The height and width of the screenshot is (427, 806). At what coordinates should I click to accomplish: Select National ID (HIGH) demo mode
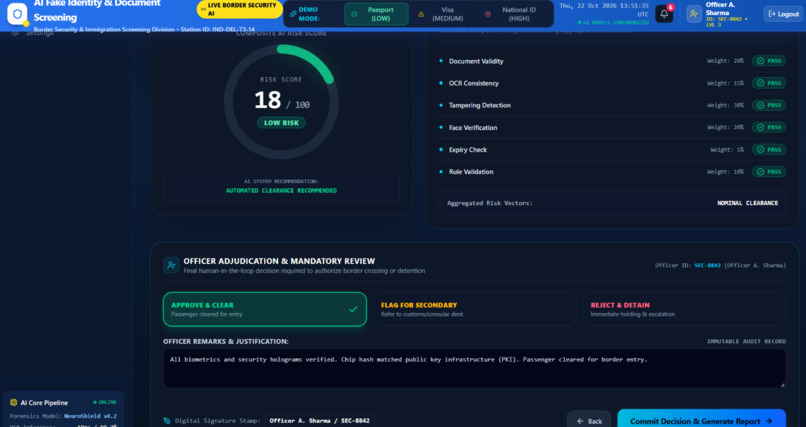tap(514, 14)
